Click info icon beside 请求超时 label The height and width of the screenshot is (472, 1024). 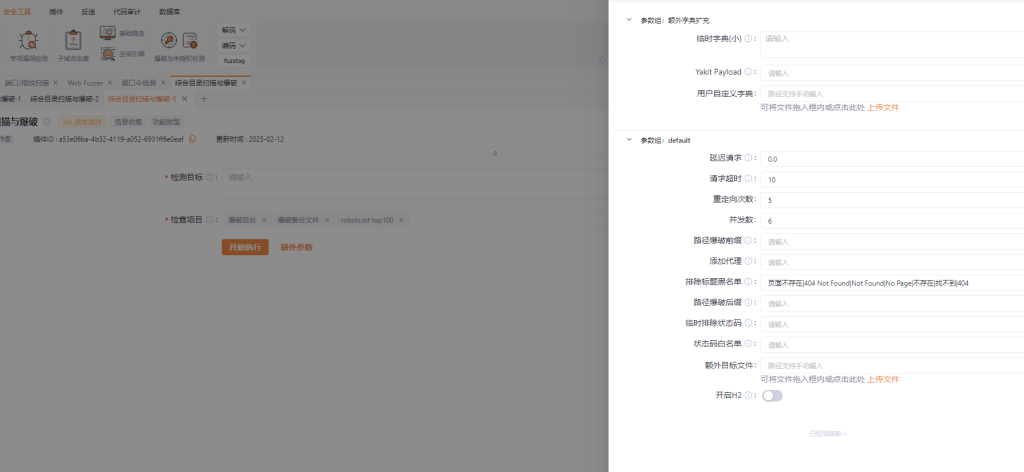coord(748,179)
